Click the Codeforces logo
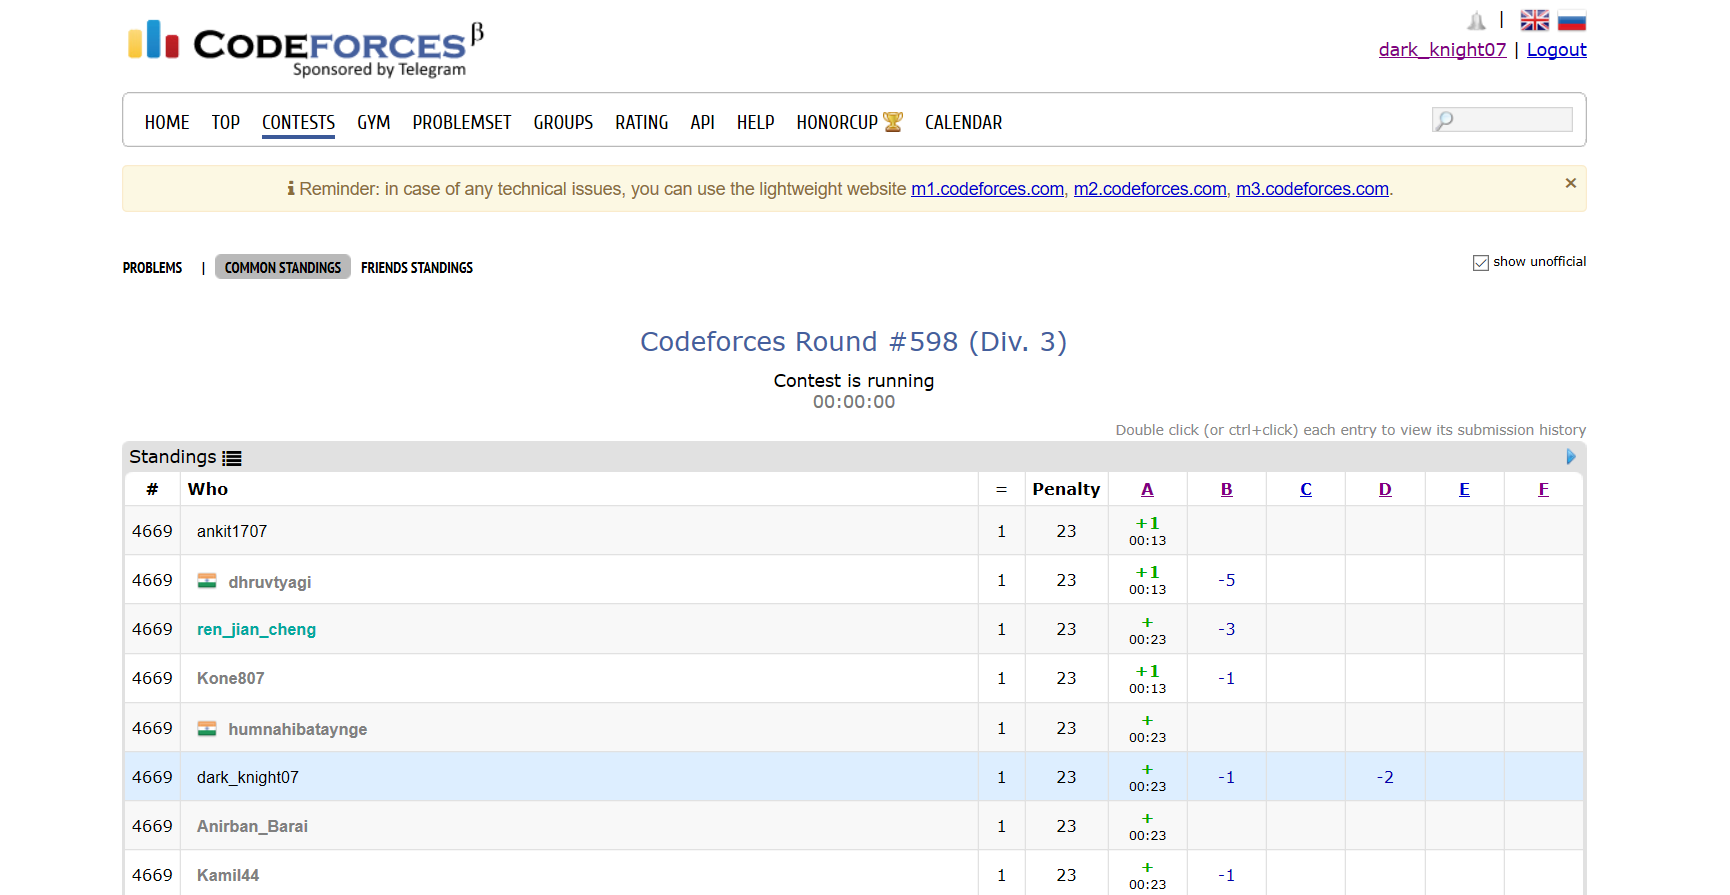 (x=306, y=47)
